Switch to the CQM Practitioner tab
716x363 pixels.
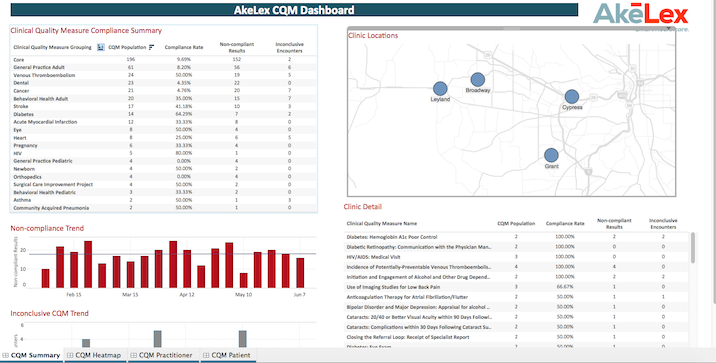pyautogui.click(x=162, y=355)
